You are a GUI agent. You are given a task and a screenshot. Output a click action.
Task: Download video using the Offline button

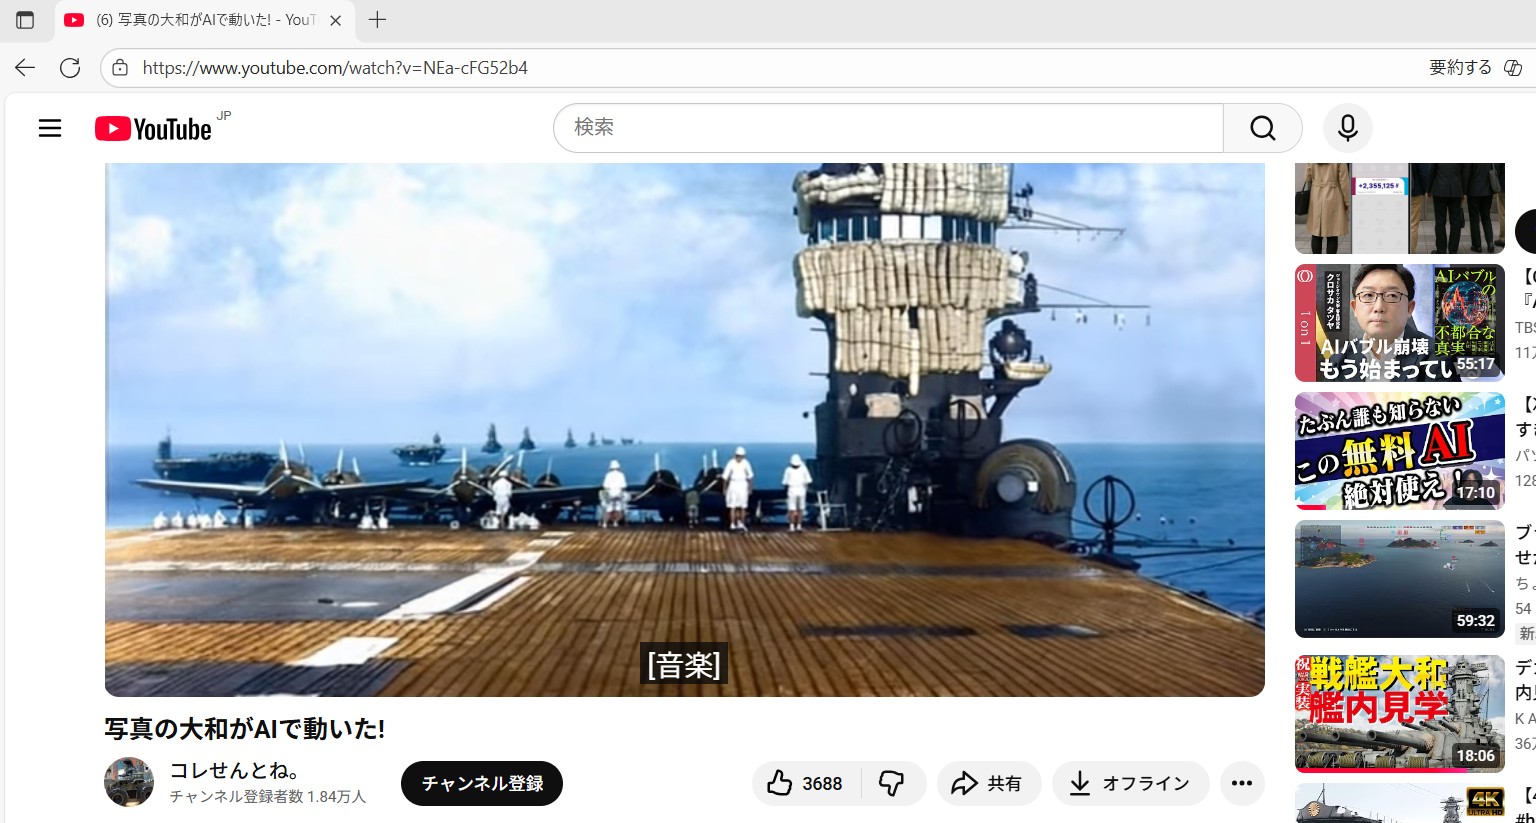click(x=1130, y=783)
